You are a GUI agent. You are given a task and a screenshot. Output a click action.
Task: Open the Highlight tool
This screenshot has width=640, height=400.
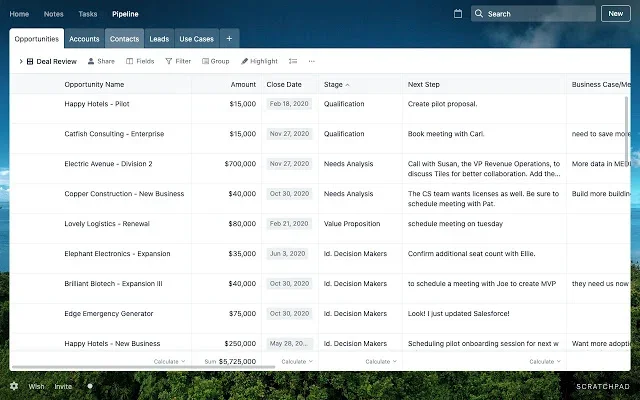pyautogui.click(x=259, y=61)
